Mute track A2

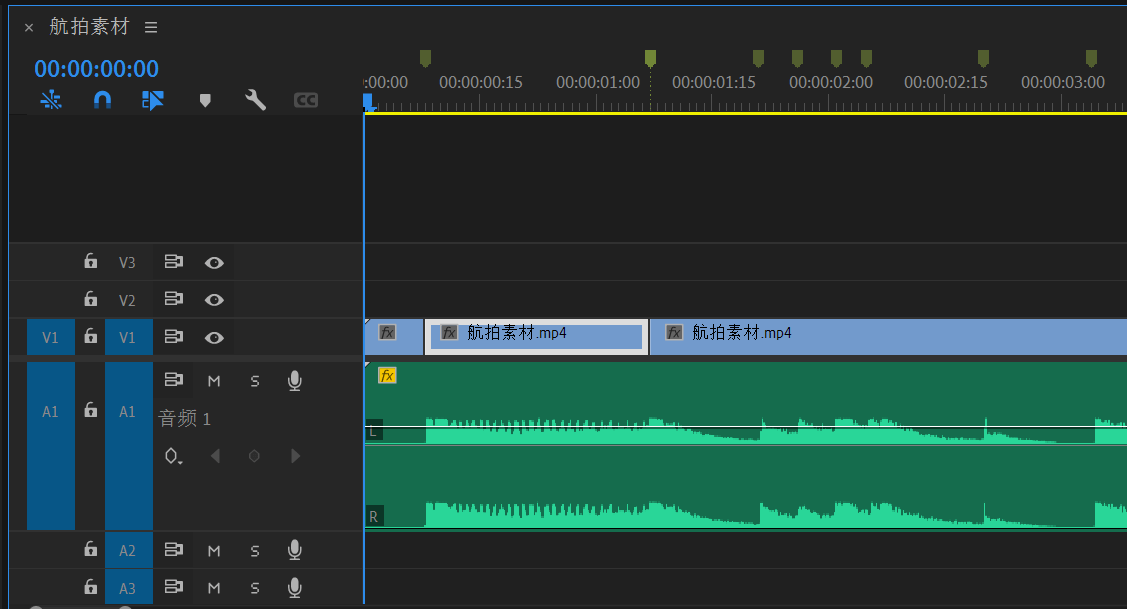click(x=214, y=551)
